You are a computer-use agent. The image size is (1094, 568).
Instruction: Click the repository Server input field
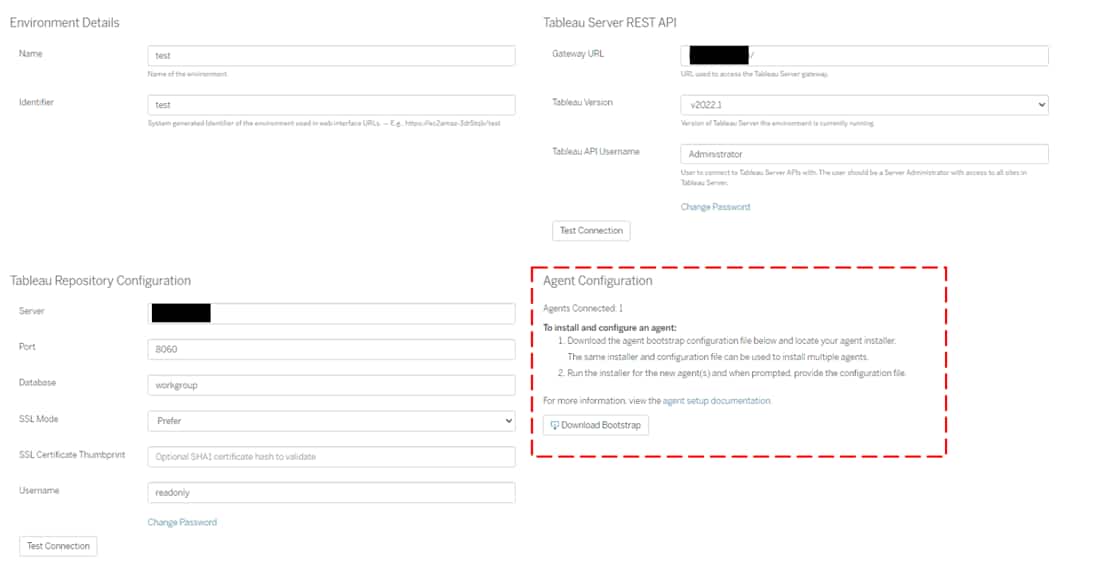tap(331, 313)
